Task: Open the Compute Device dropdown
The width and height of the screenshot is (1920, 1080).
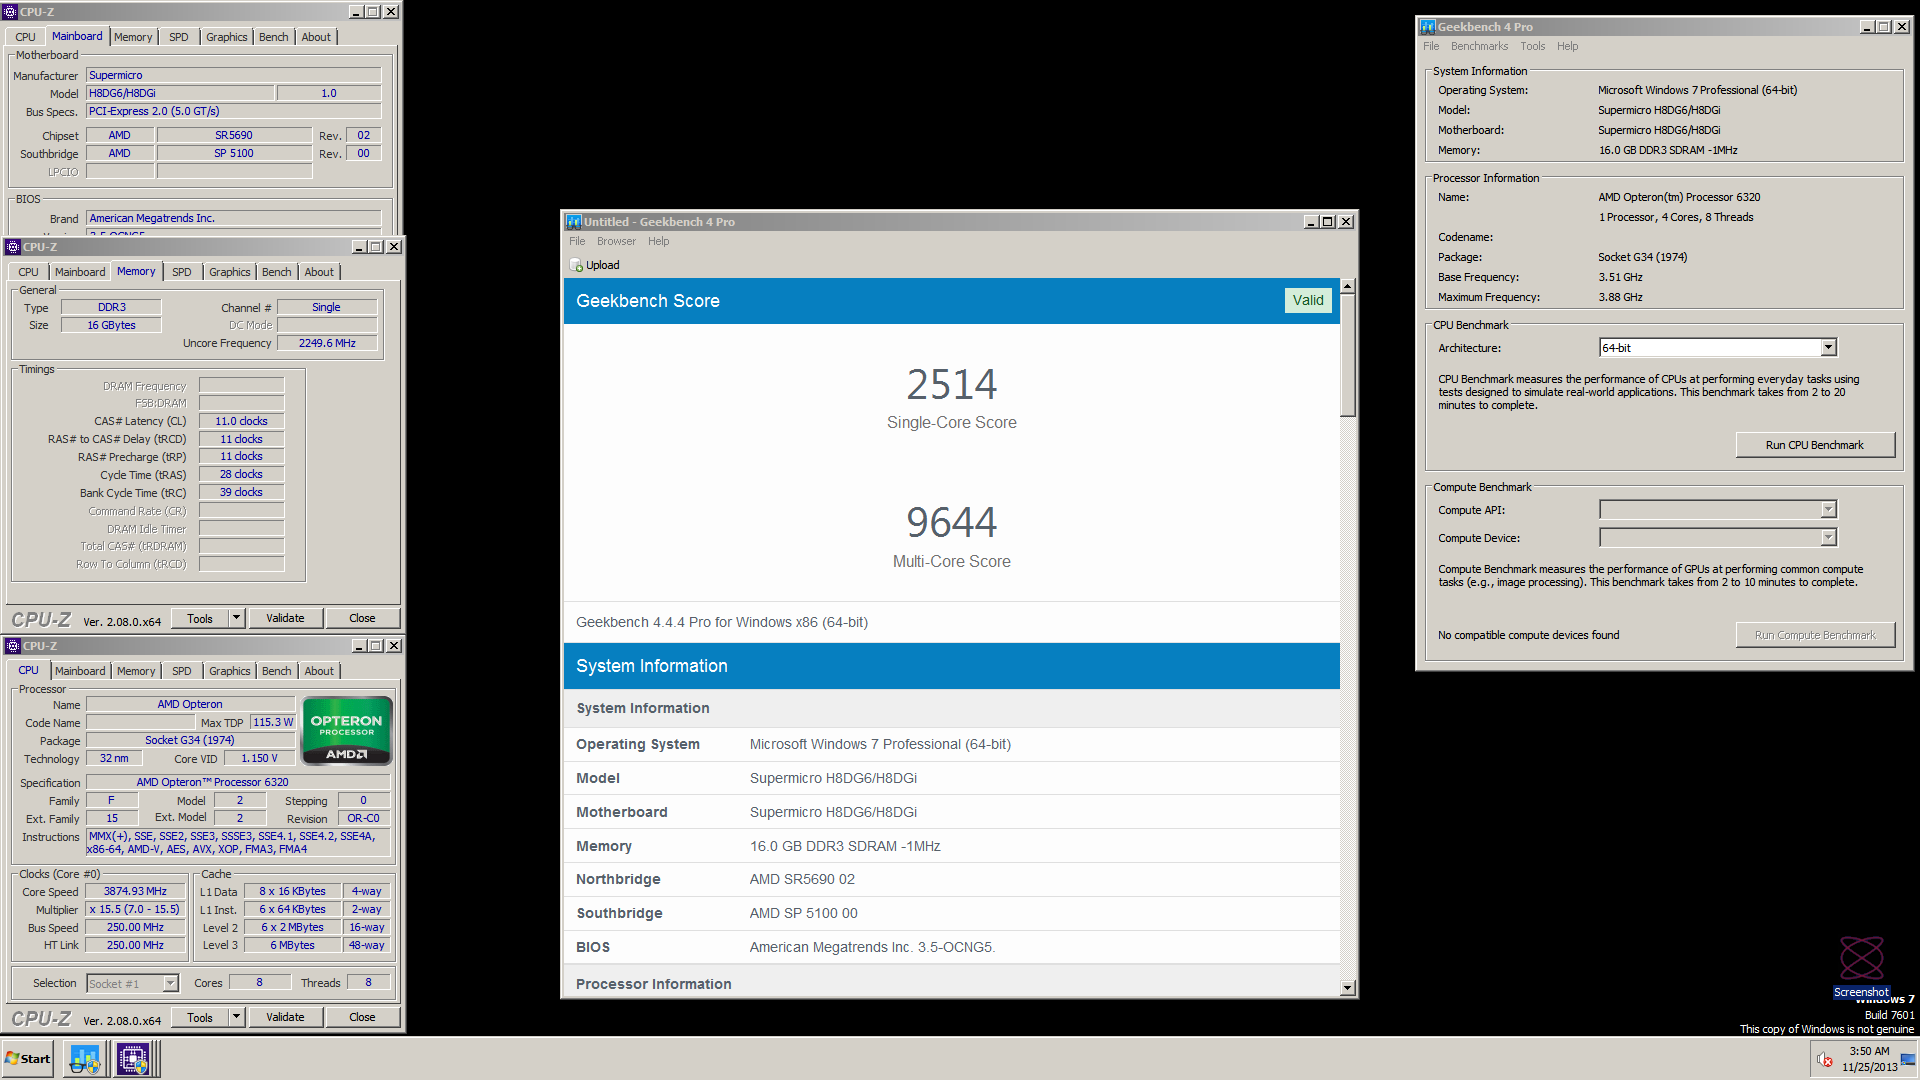Action: [1828, 538]
